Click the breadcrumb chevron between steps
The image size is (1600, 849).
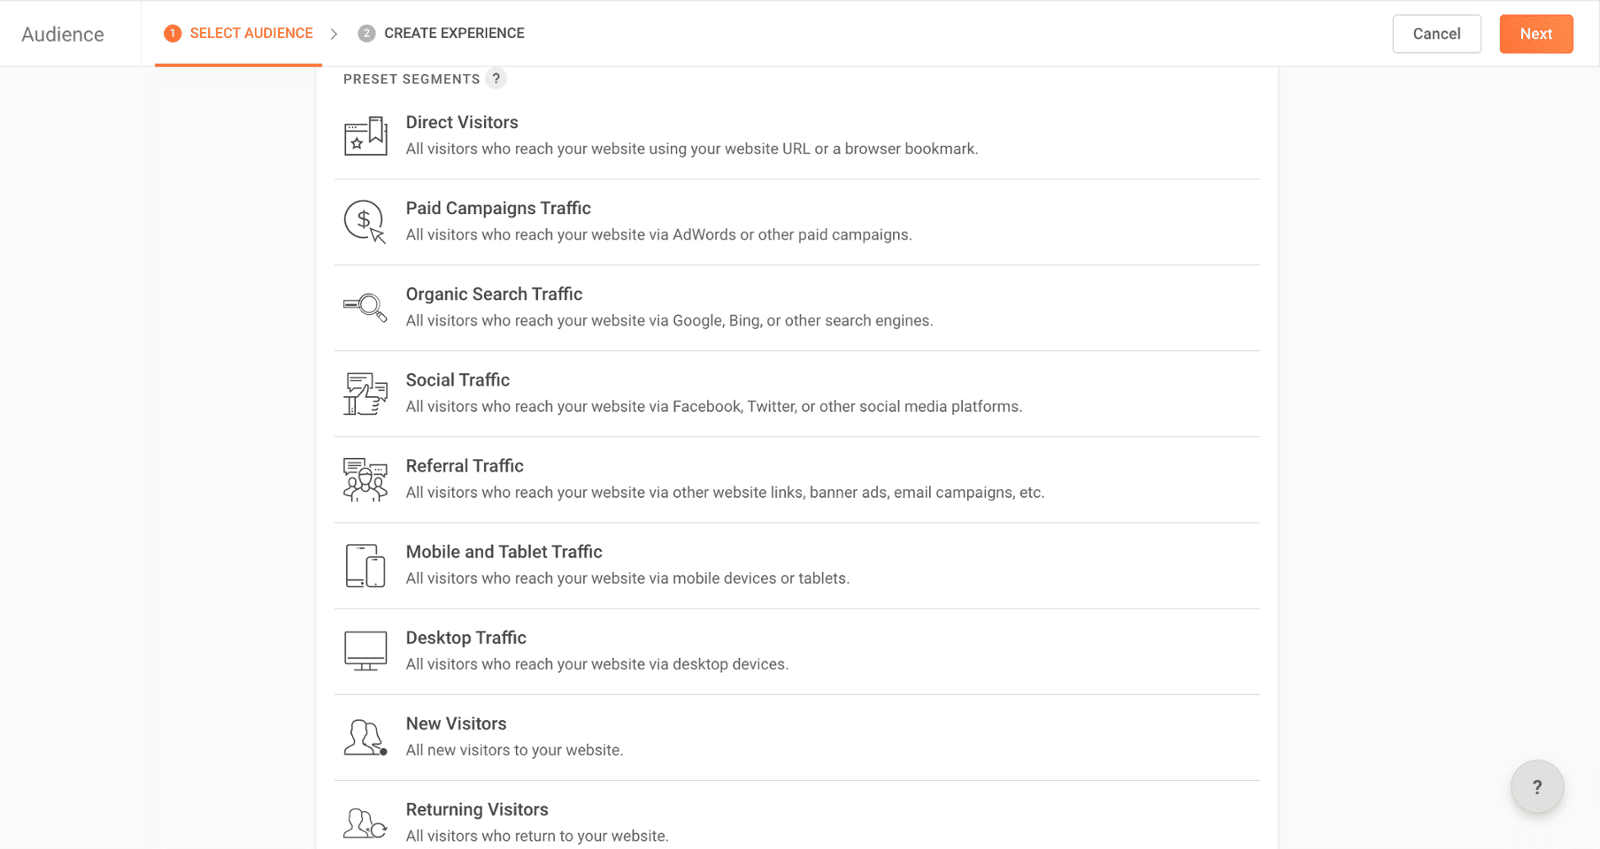click(334, 34)
